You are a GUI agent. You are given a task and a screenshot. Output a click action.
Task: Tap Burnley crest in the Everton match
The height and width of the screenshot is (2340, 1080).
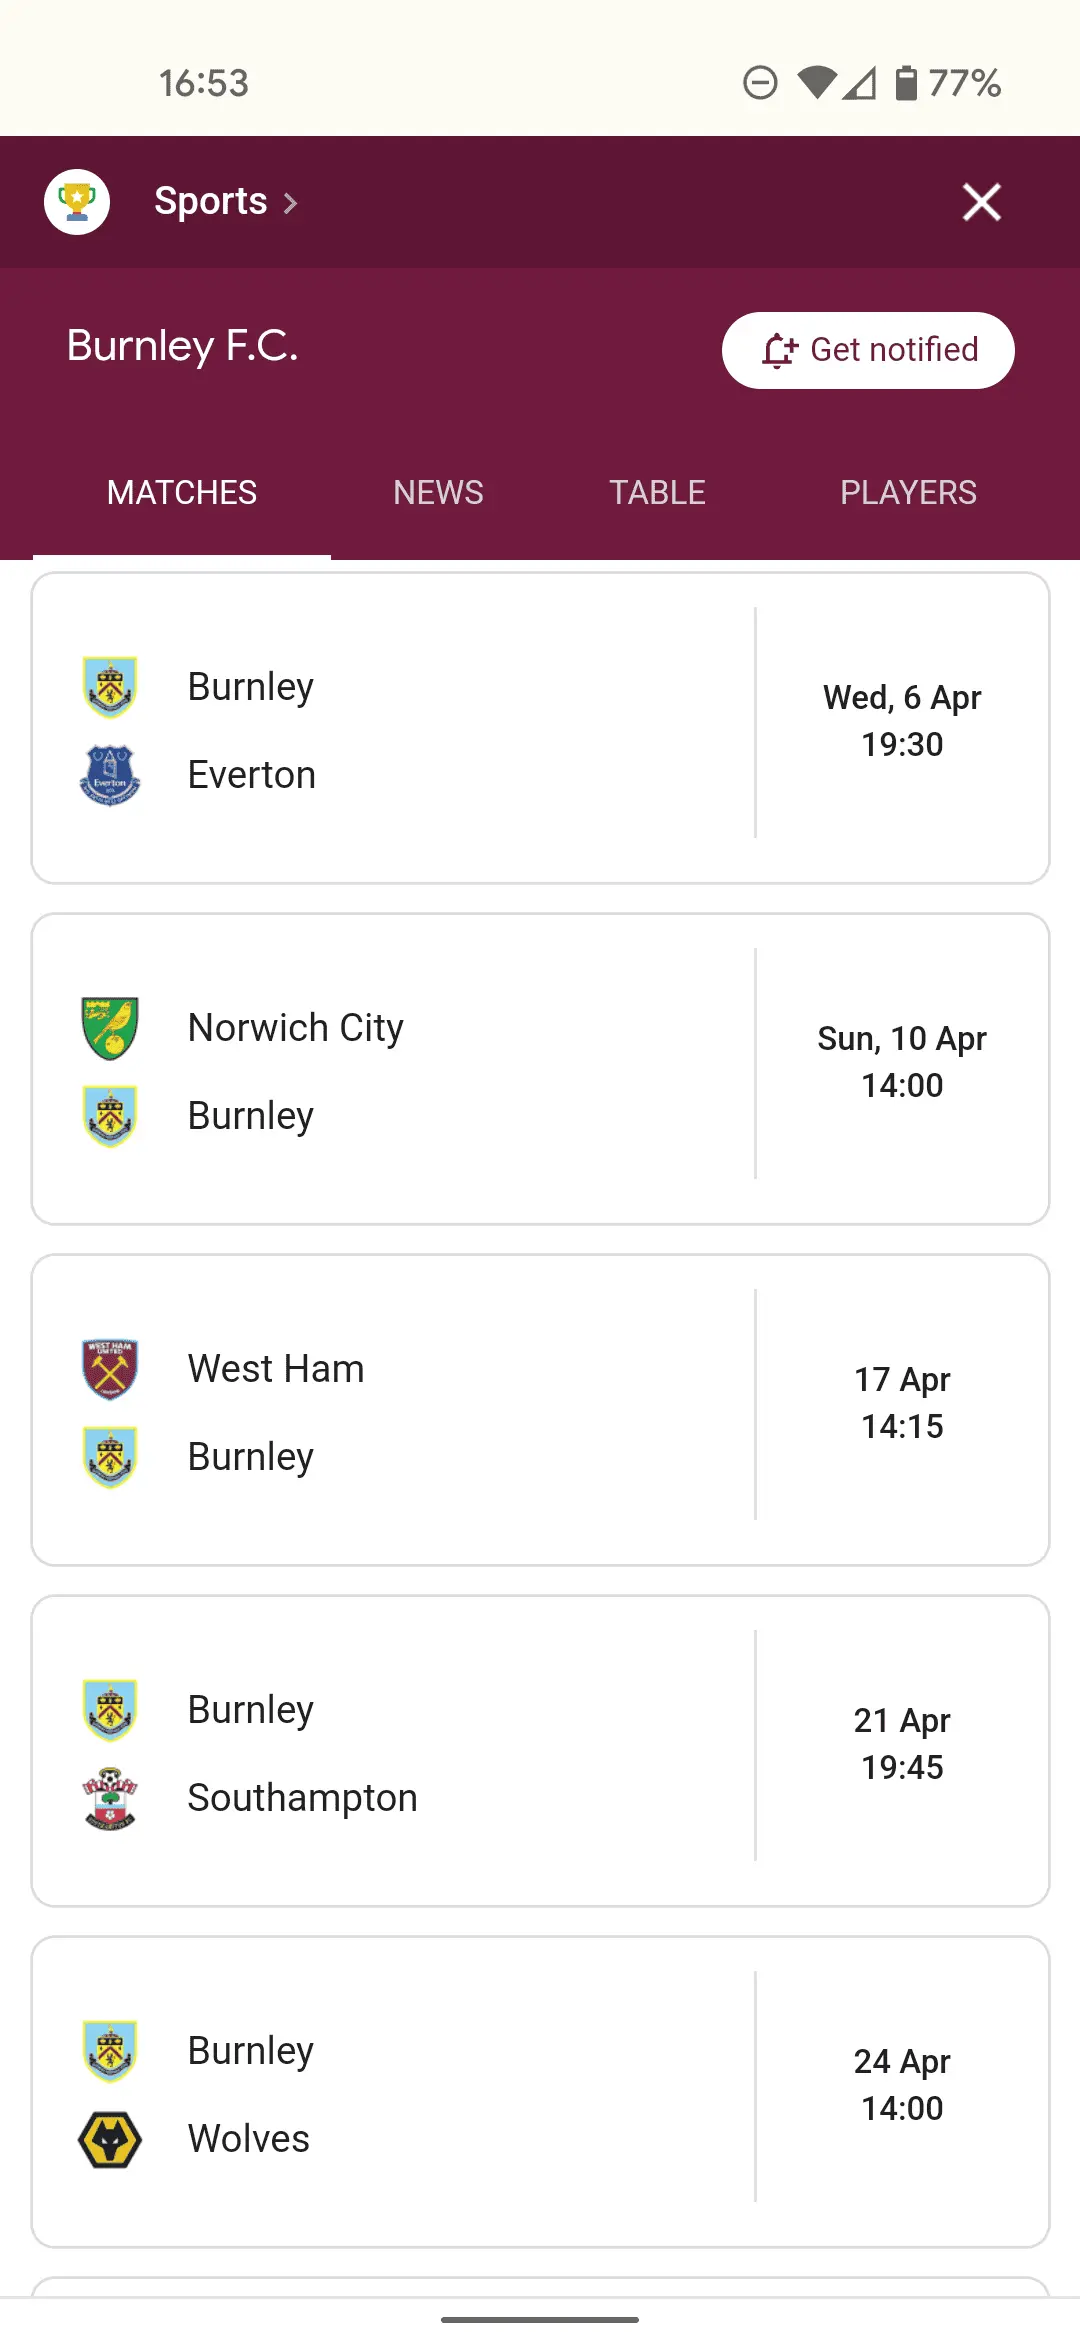pyautogui.click(x=110, y=687)
